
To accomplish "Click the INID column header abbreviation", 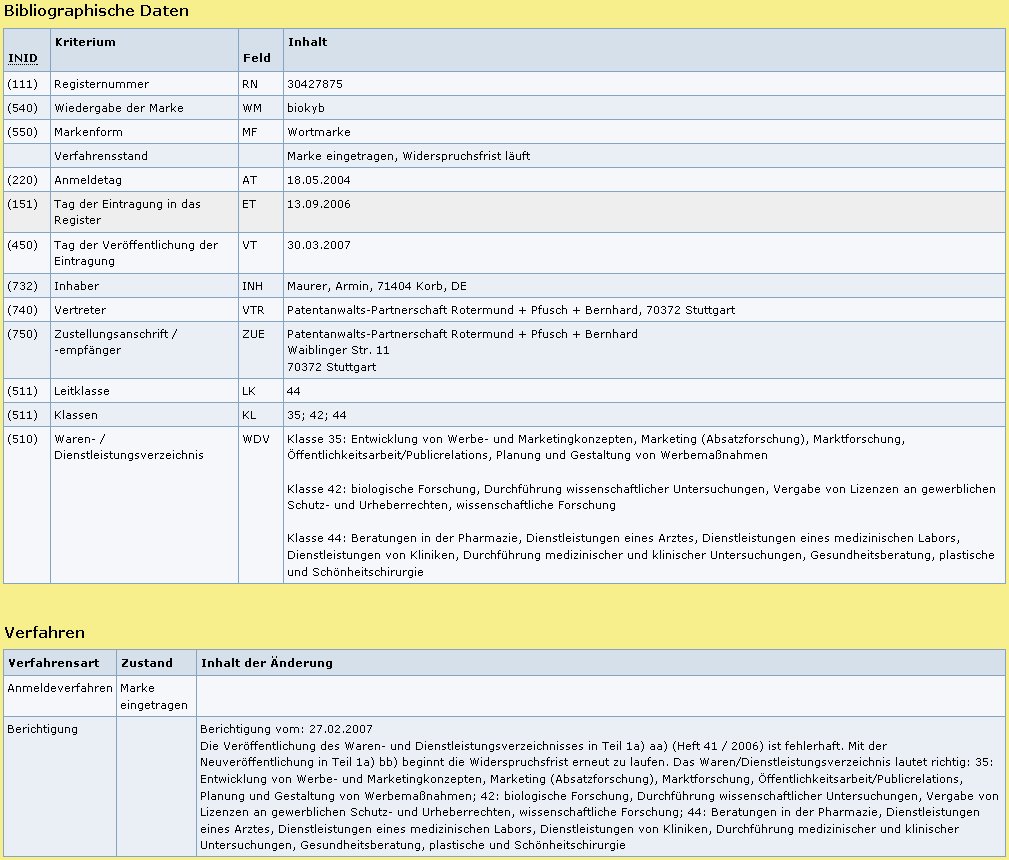I will pos(22,59).
